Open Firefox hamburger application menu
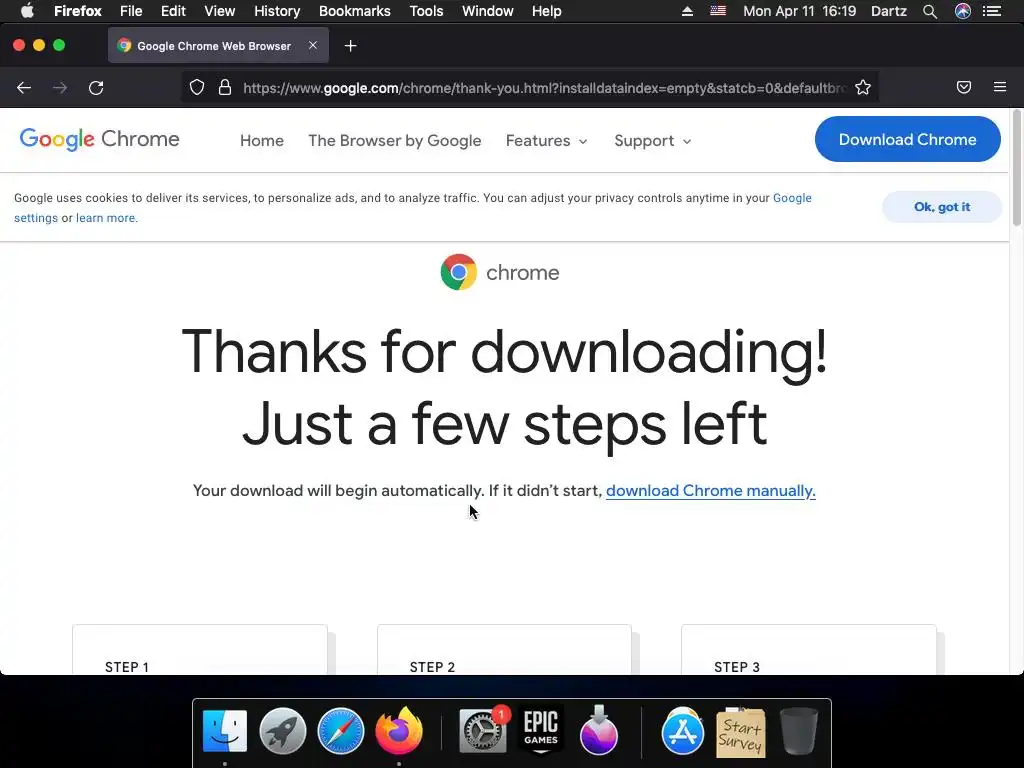Screen dimensions: 1024x768 [1000, 87]
